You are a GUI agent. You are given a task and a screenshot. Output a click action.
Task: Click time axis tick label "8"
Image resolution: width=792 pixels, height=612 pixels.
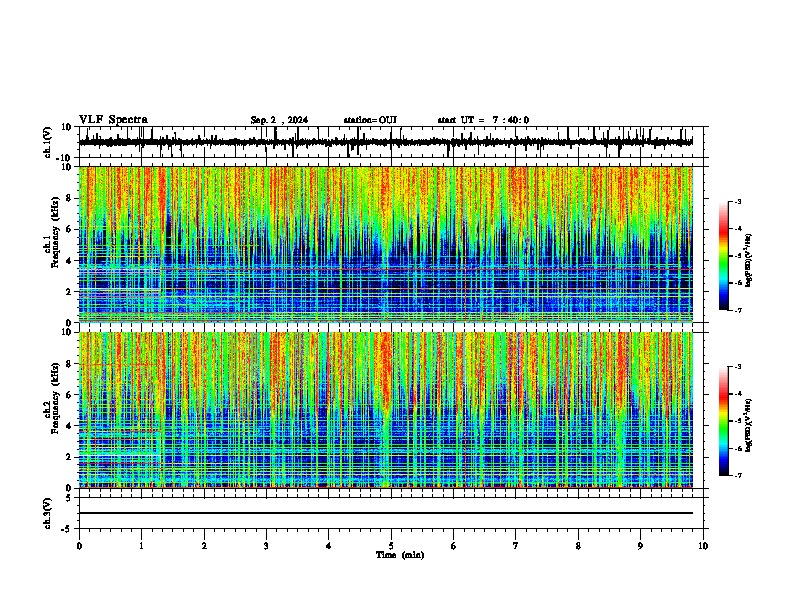coord(578,546)
